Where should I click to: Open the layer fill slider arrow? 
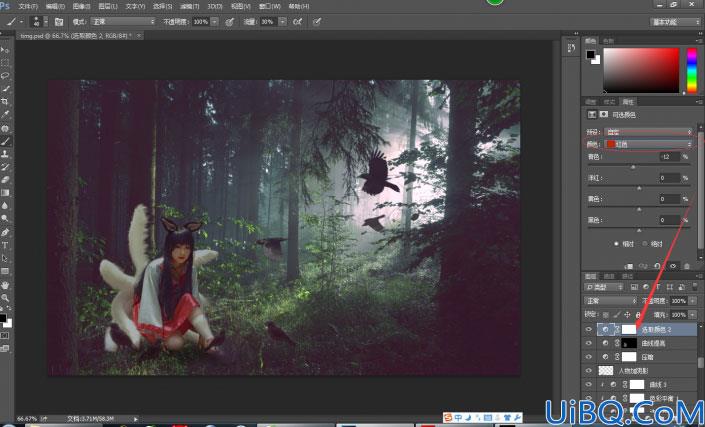[x=692, y=315]
